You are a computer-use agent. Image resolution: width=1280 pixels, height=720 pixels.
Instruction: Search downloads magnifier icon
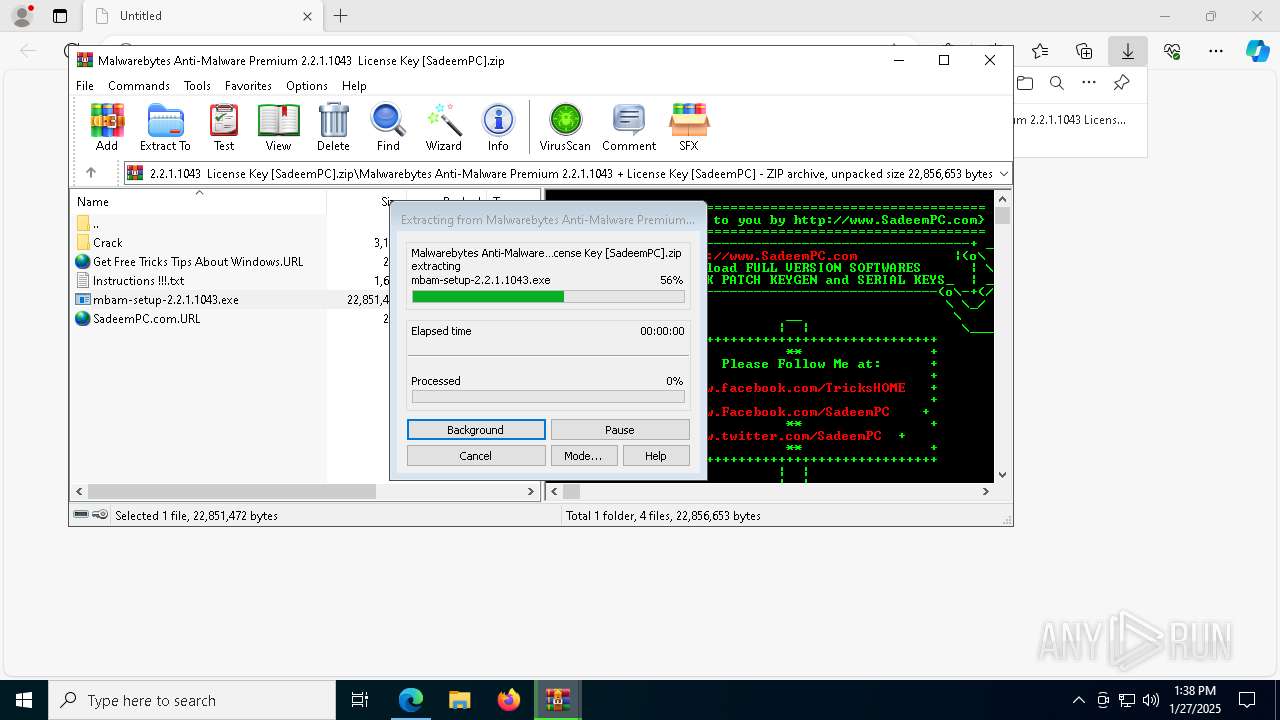tap(1057, 83)
